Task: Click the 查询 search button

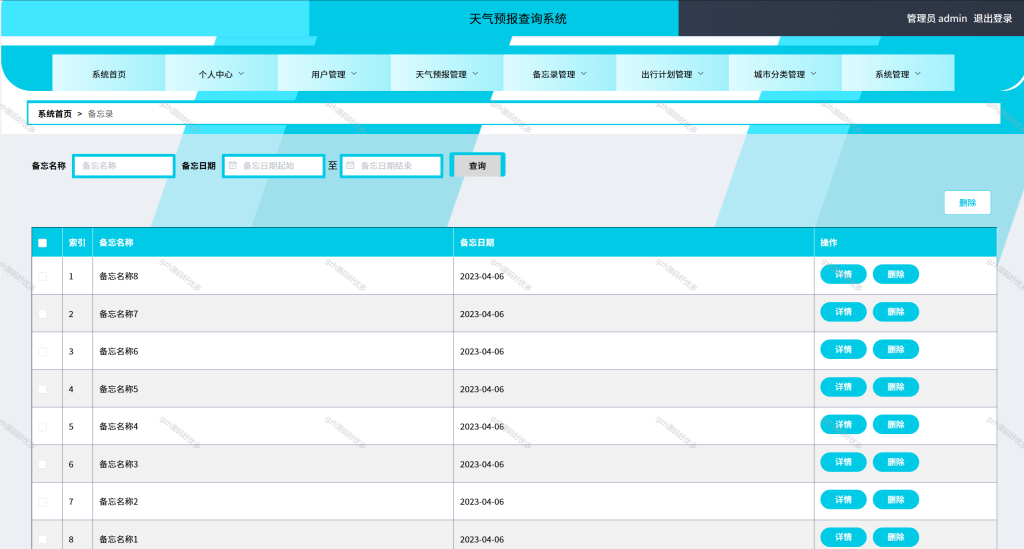Action: coord(477,166)
